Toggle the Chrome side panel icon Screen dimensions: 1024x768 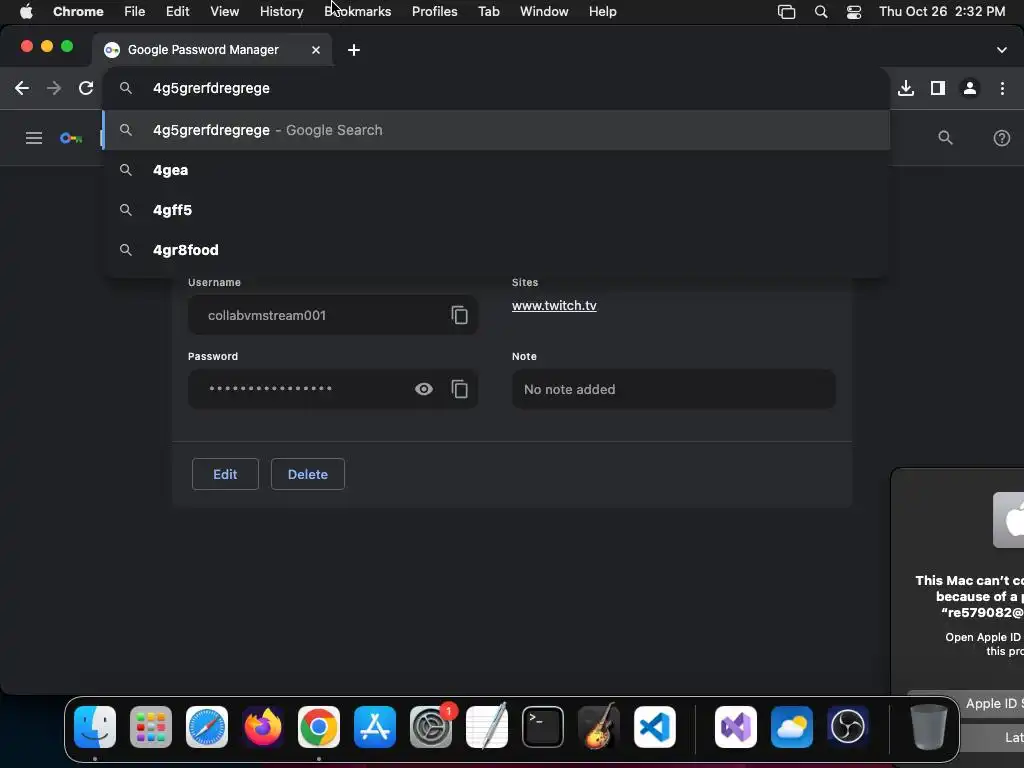[x=938, y=88]
